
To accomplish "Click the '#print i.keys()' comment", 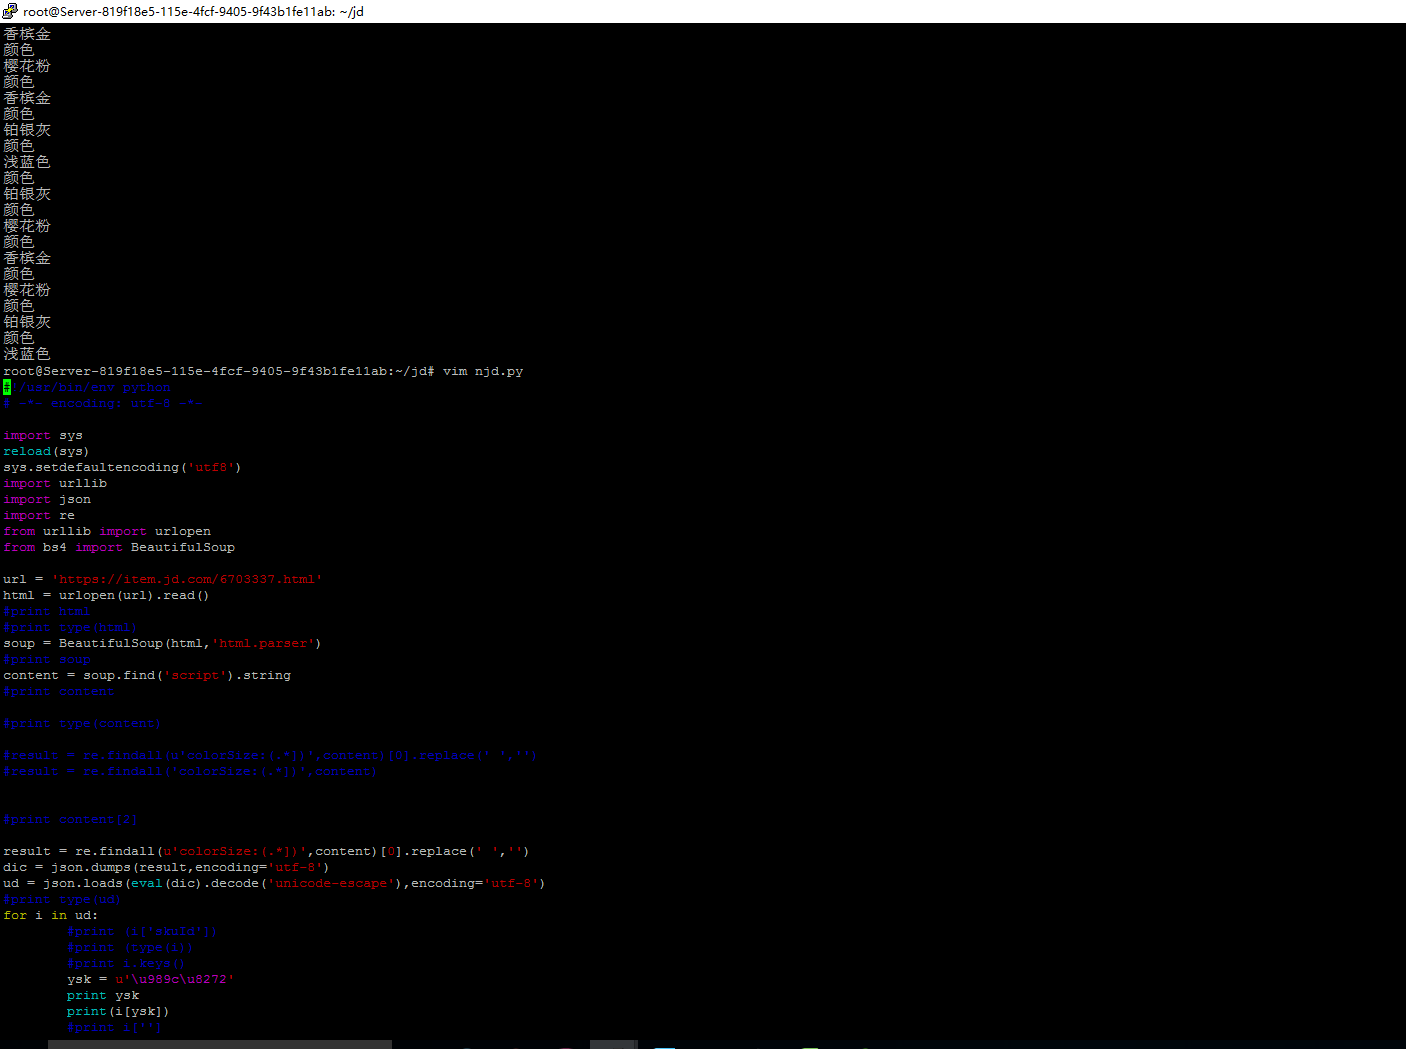I will [126, 964].
